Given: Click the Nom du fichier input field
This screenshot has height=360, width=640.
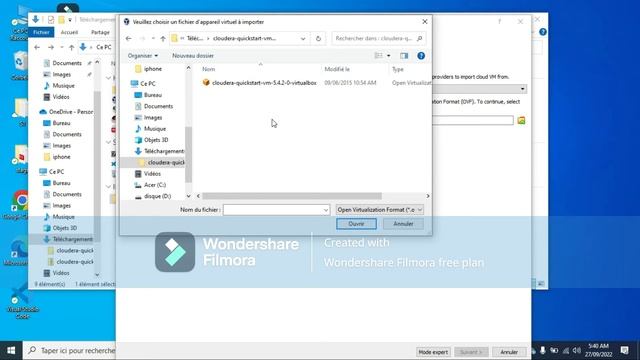Looking at the screenshot, I should click(273, 210).
